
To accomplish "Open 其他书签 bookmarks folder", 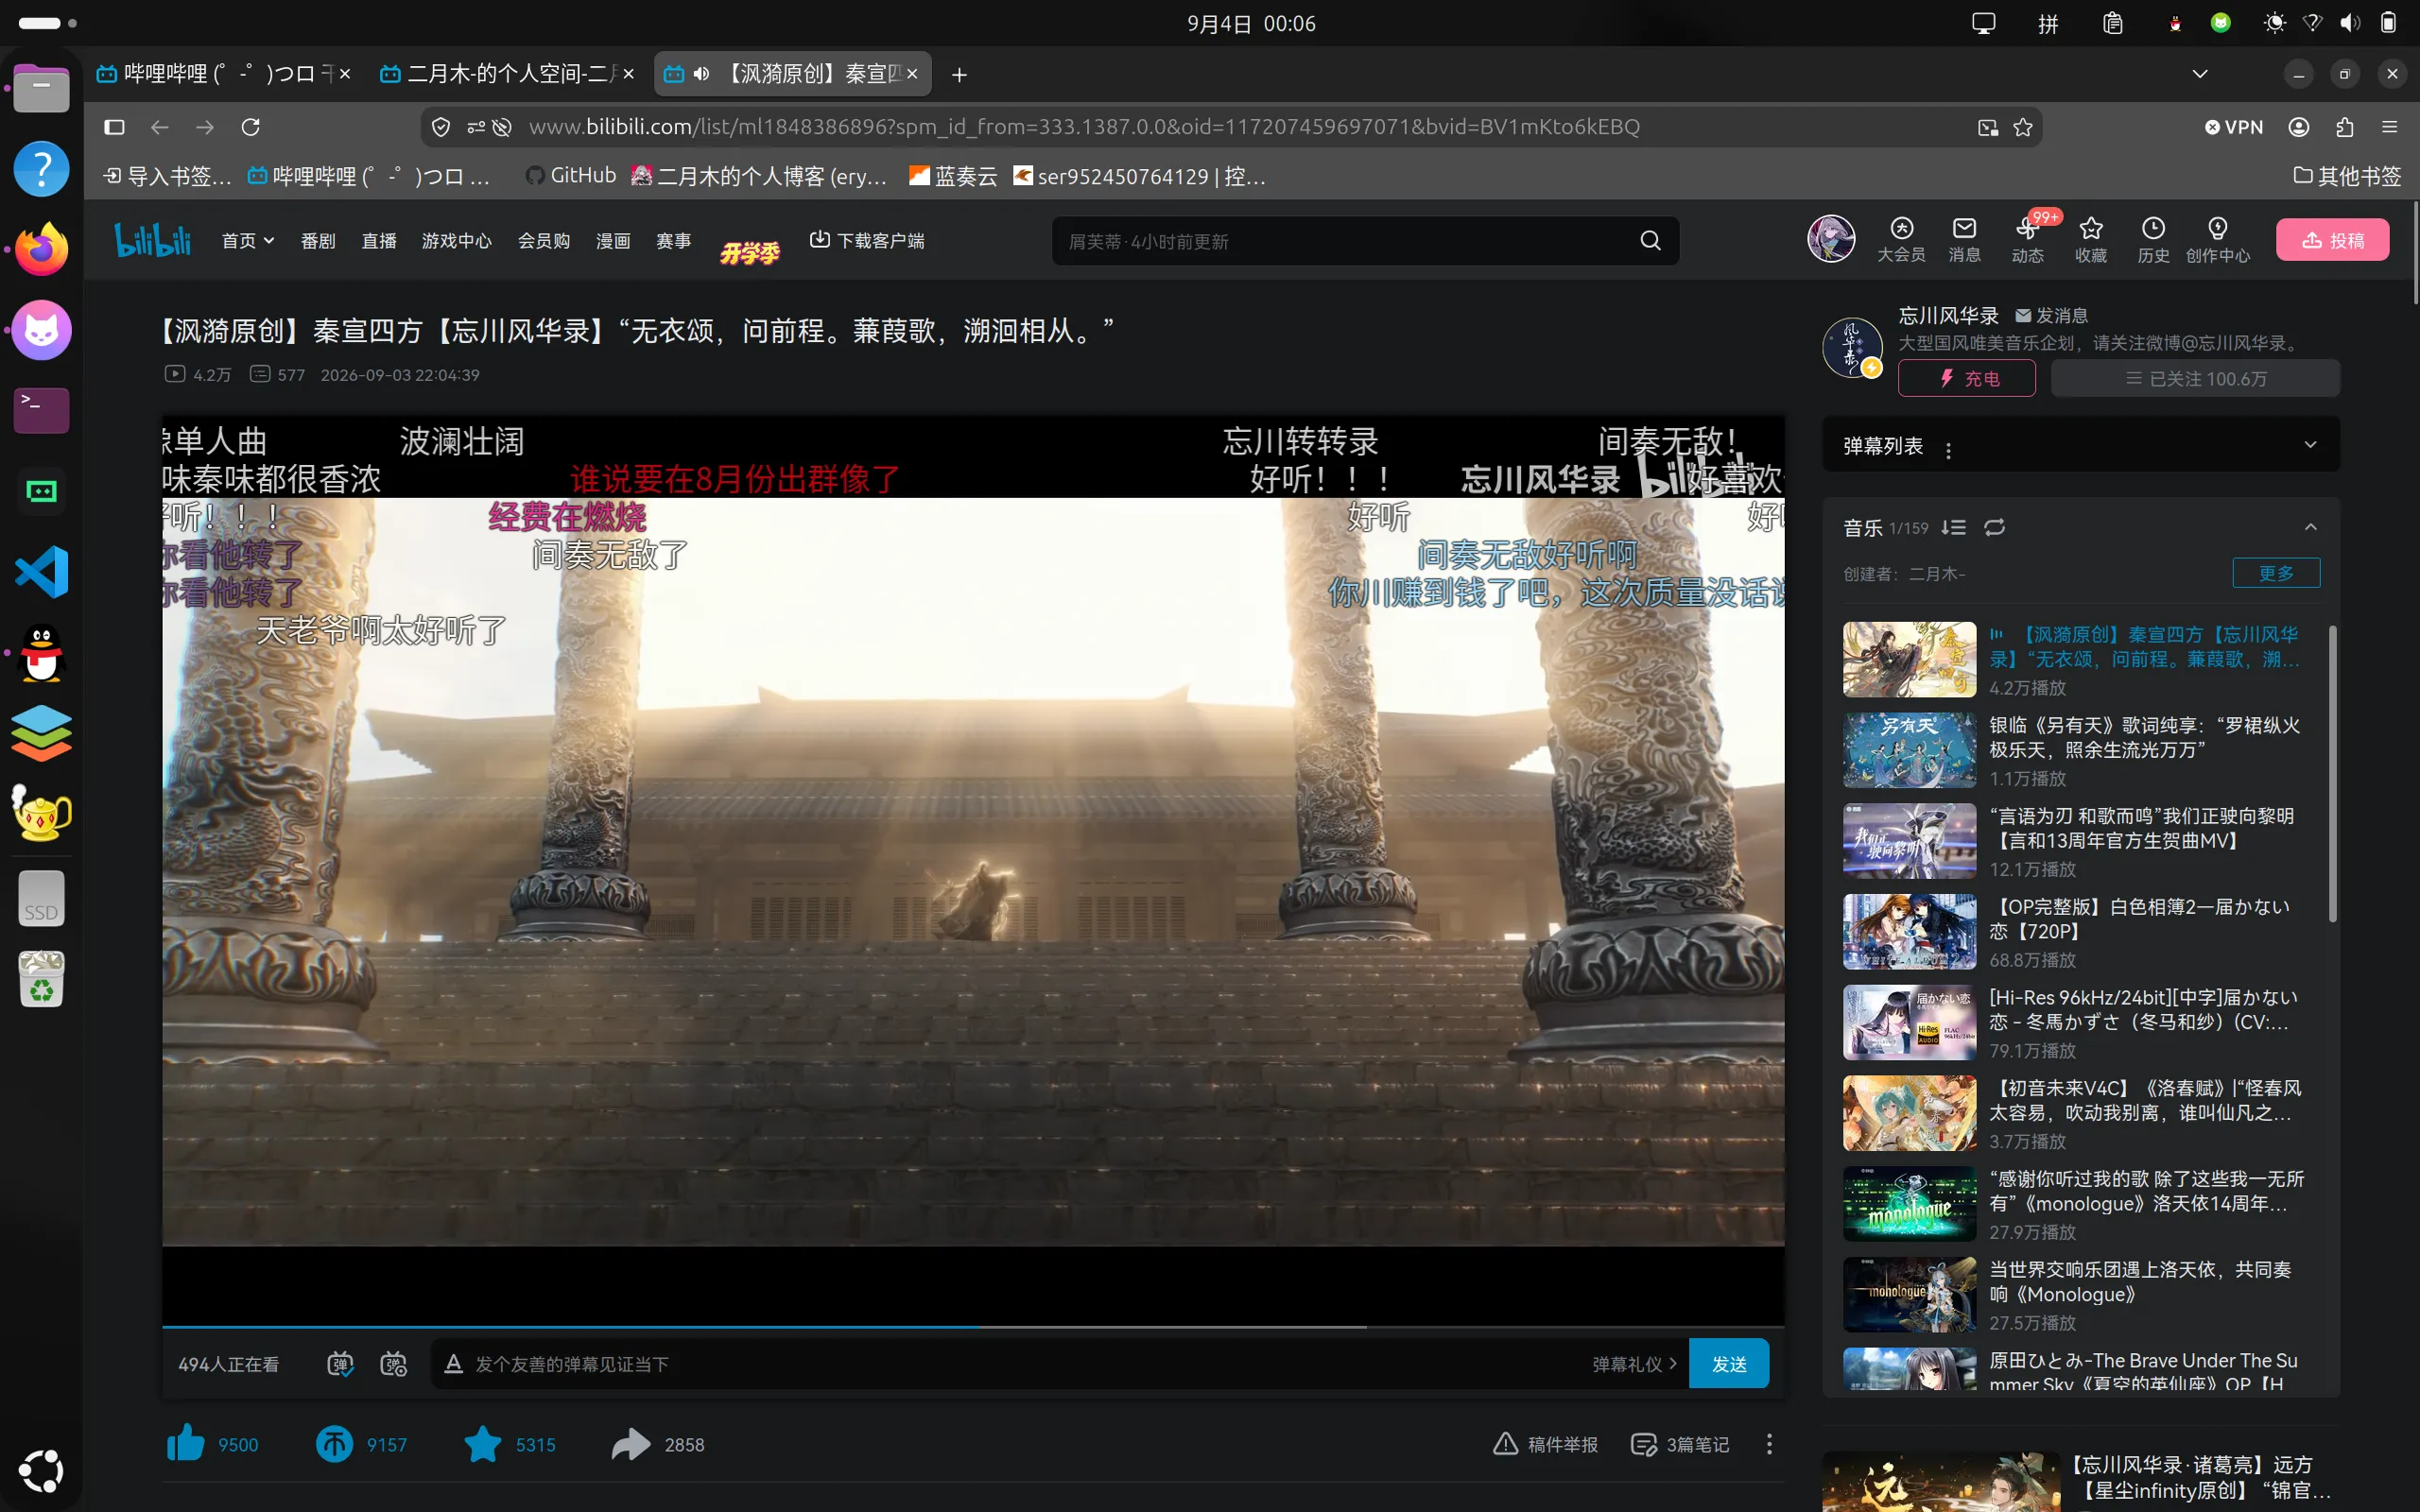I will [2347, 176].
